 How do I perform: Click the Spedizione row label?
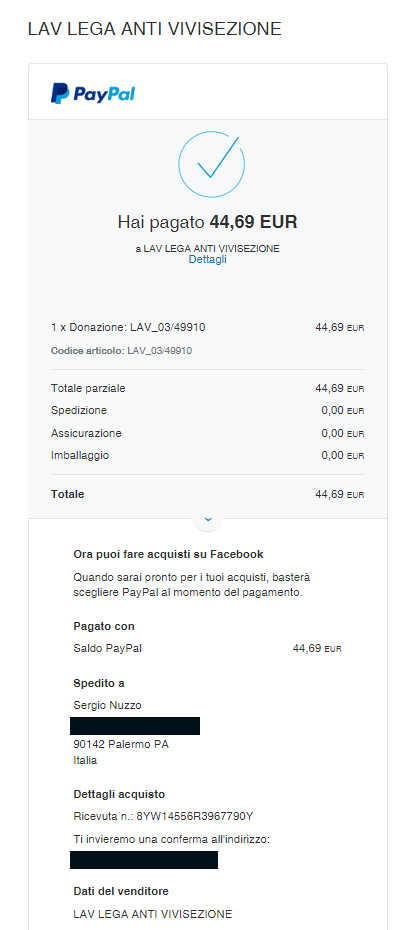79,410
